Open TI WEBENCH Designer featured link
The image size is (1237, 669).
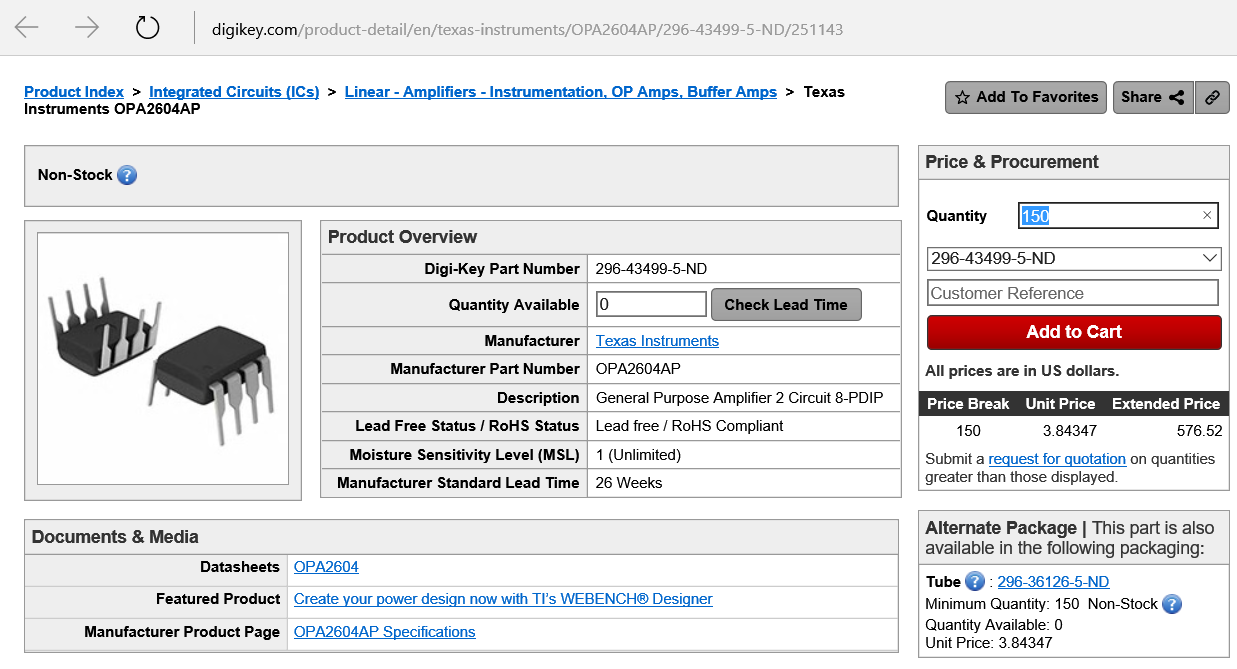click(503, 599)
